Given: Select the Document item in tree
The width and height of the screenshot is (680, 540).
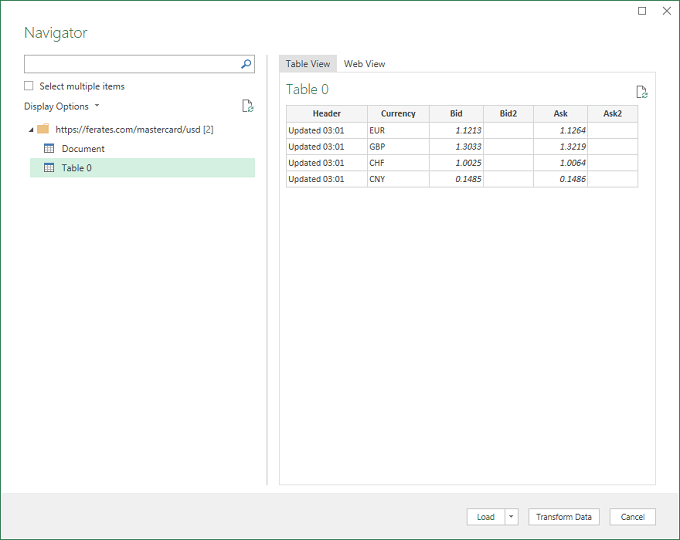Looking at the screenshot, I should [x=83, y=149].
